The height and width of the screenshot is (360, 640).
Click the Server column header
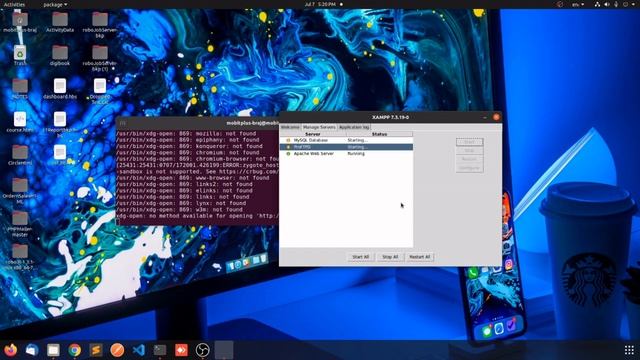[313, 134]
